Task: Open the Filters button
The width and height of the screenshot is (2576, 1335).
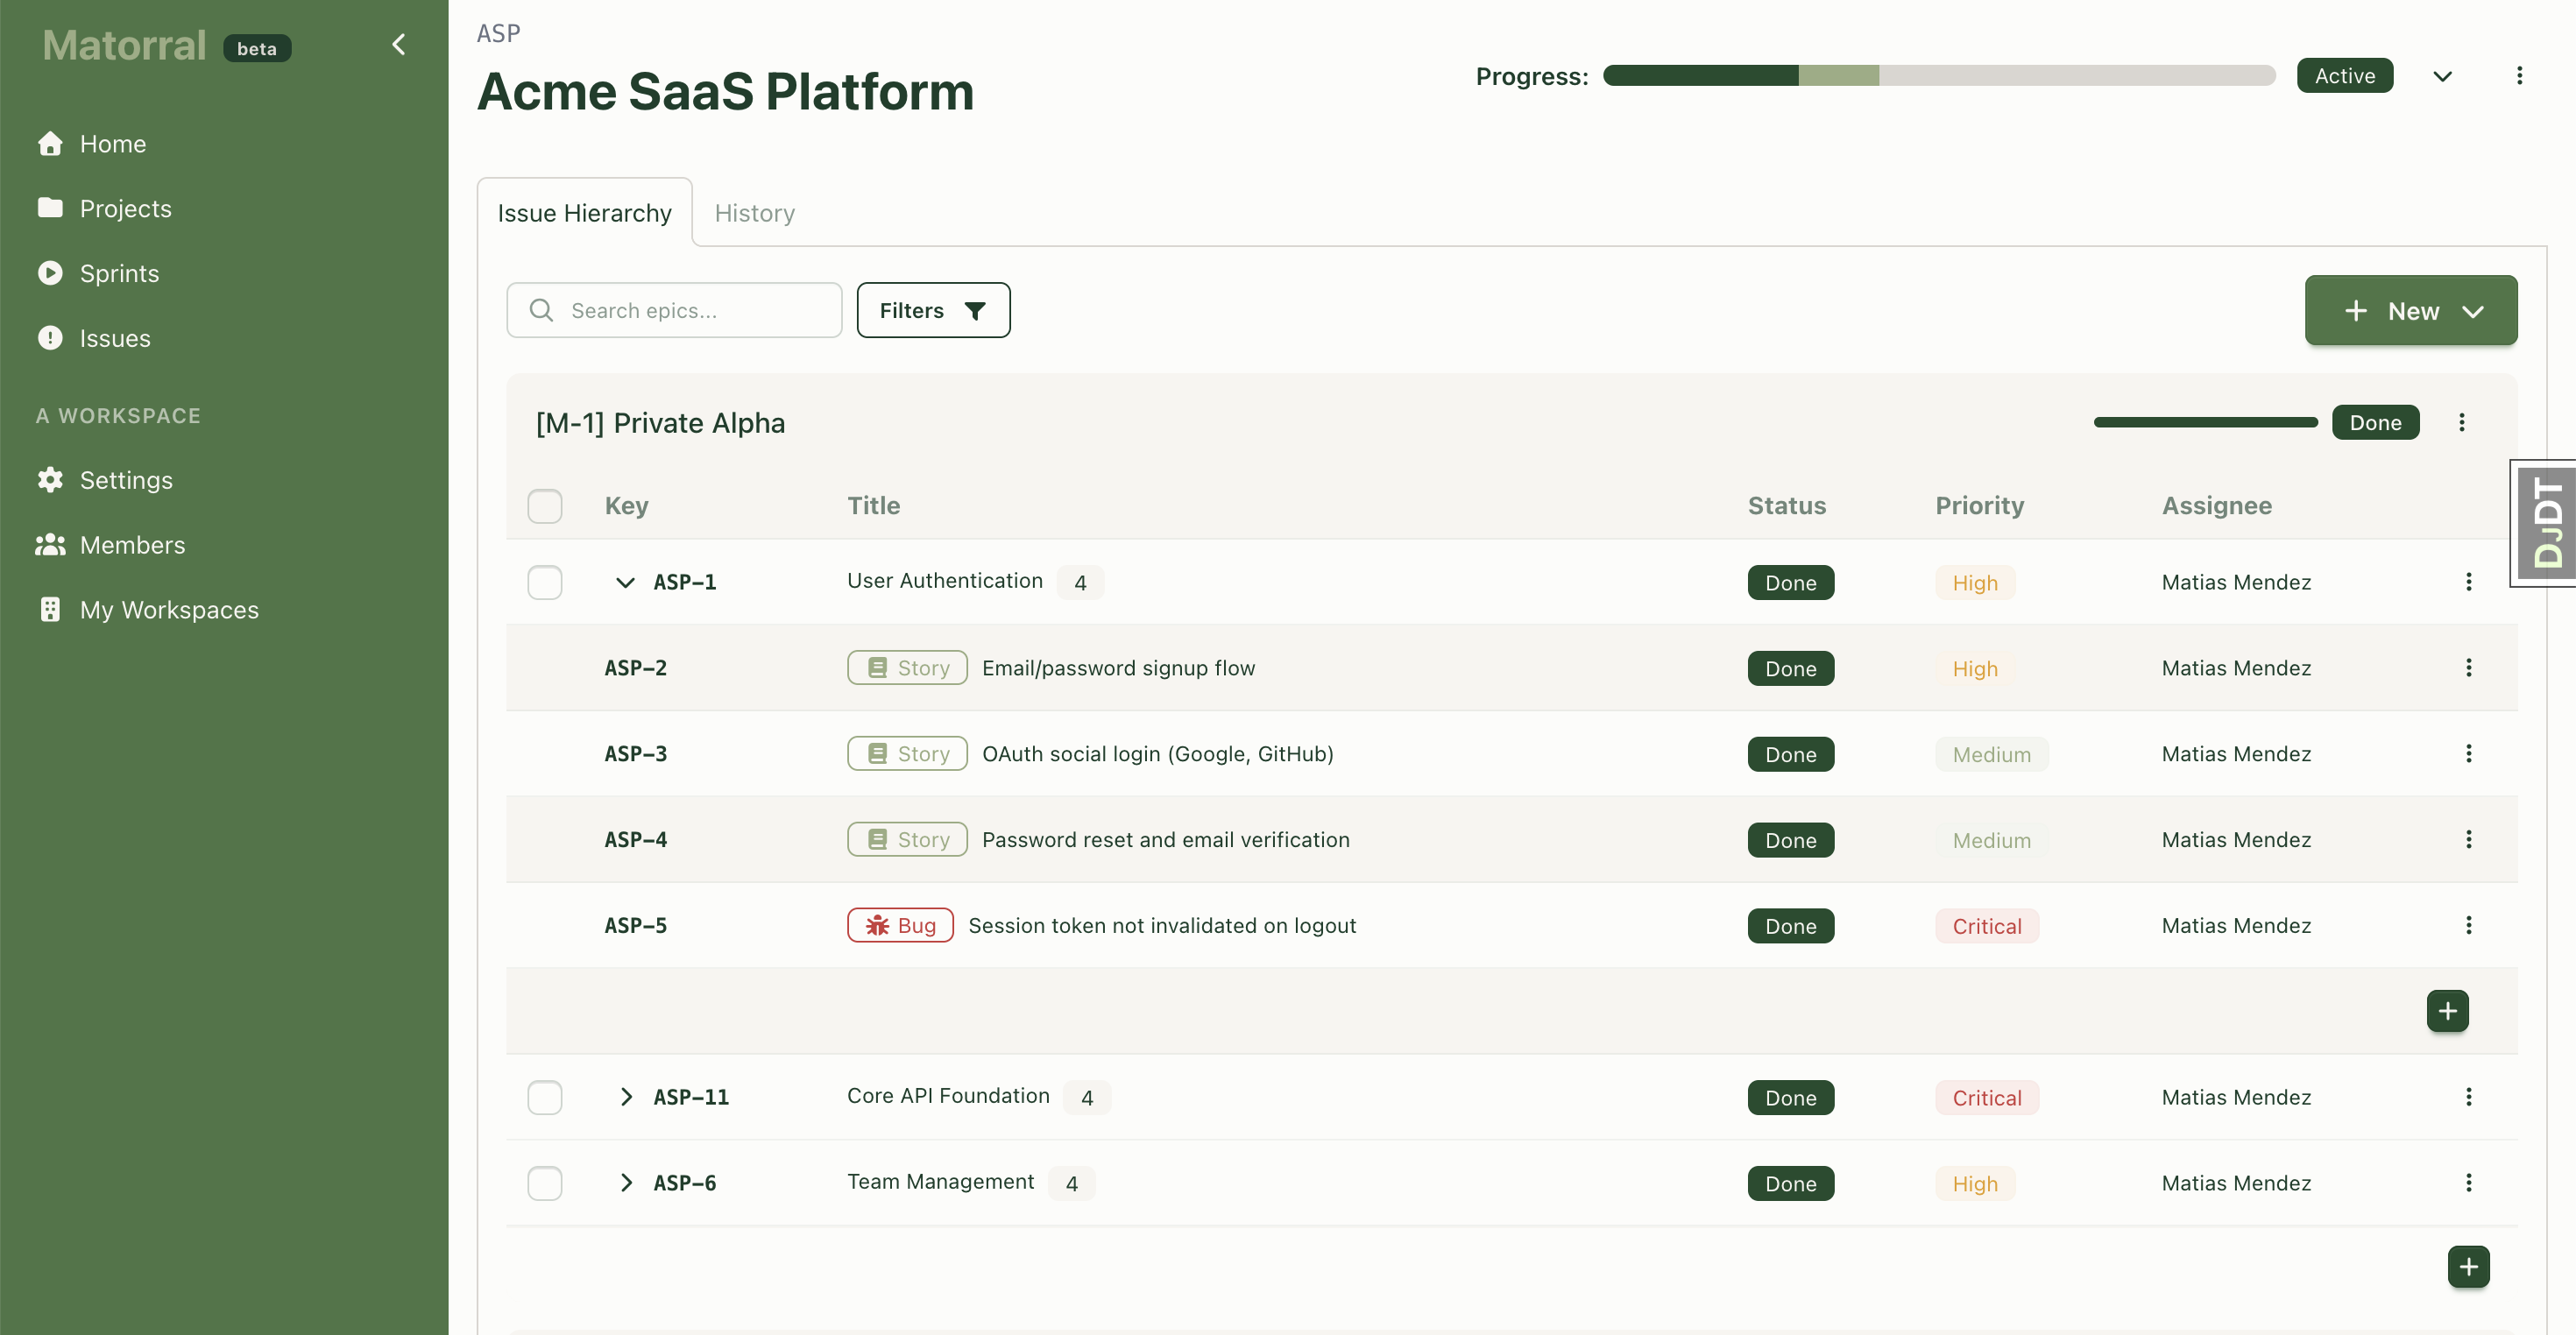Action: point(932,310)
